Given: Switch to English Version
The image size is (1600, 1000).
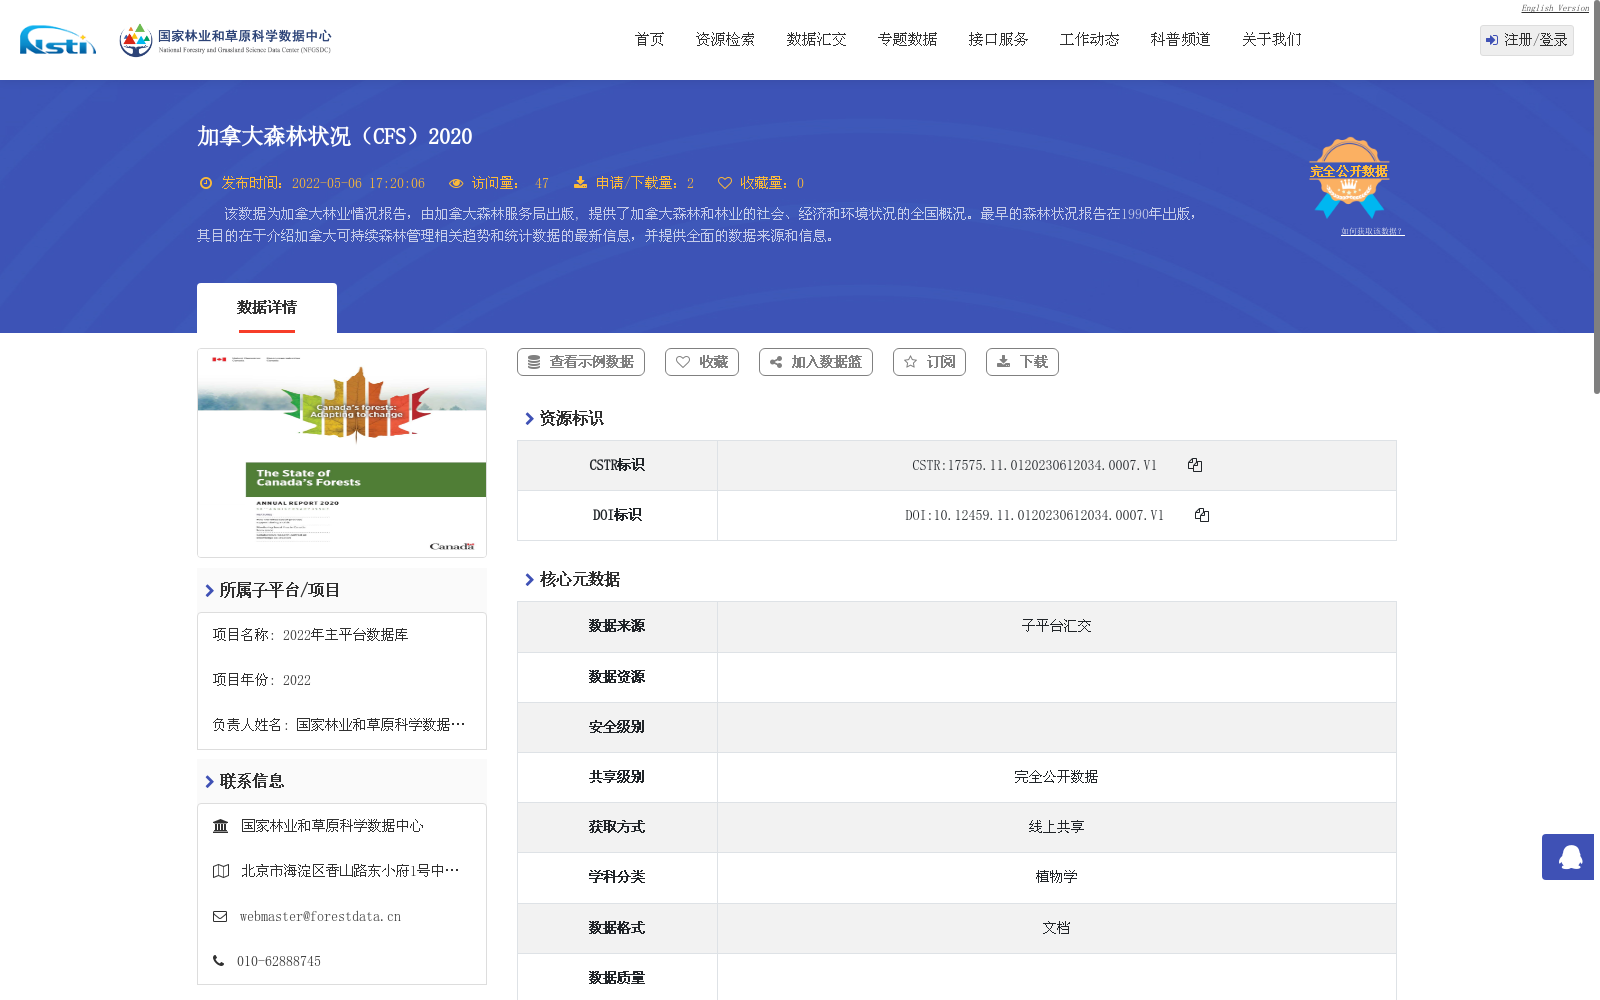Looking at the screenshot, I should [1555, 8].
